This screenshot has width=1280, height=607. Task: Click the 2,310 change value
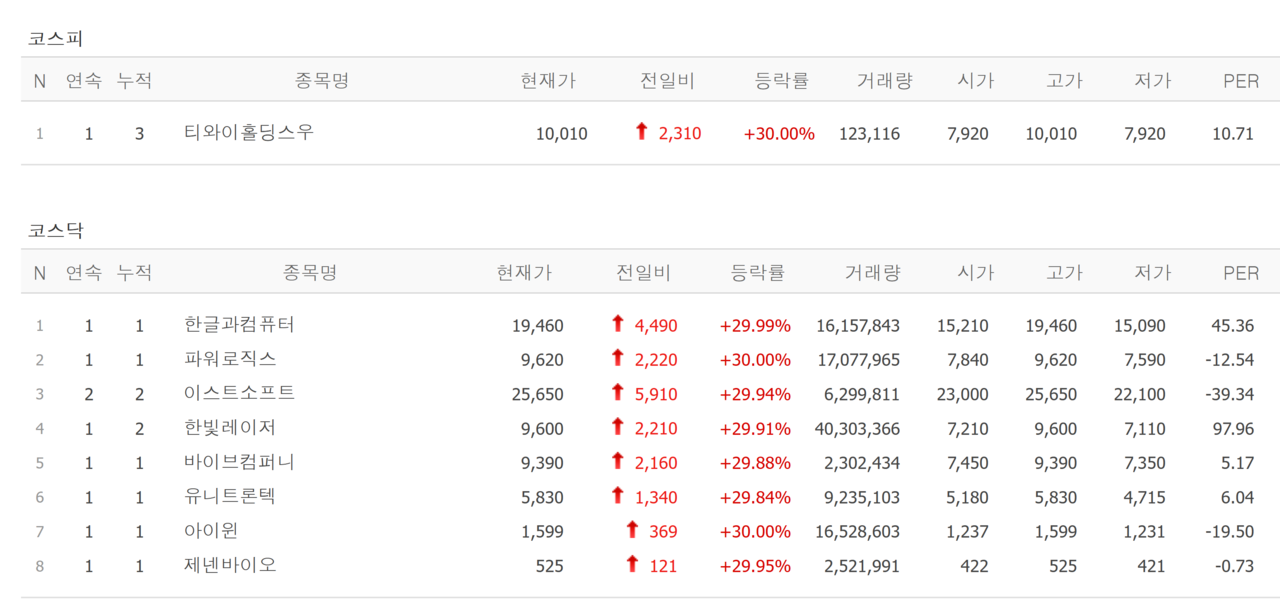click(x=680, y=134)
